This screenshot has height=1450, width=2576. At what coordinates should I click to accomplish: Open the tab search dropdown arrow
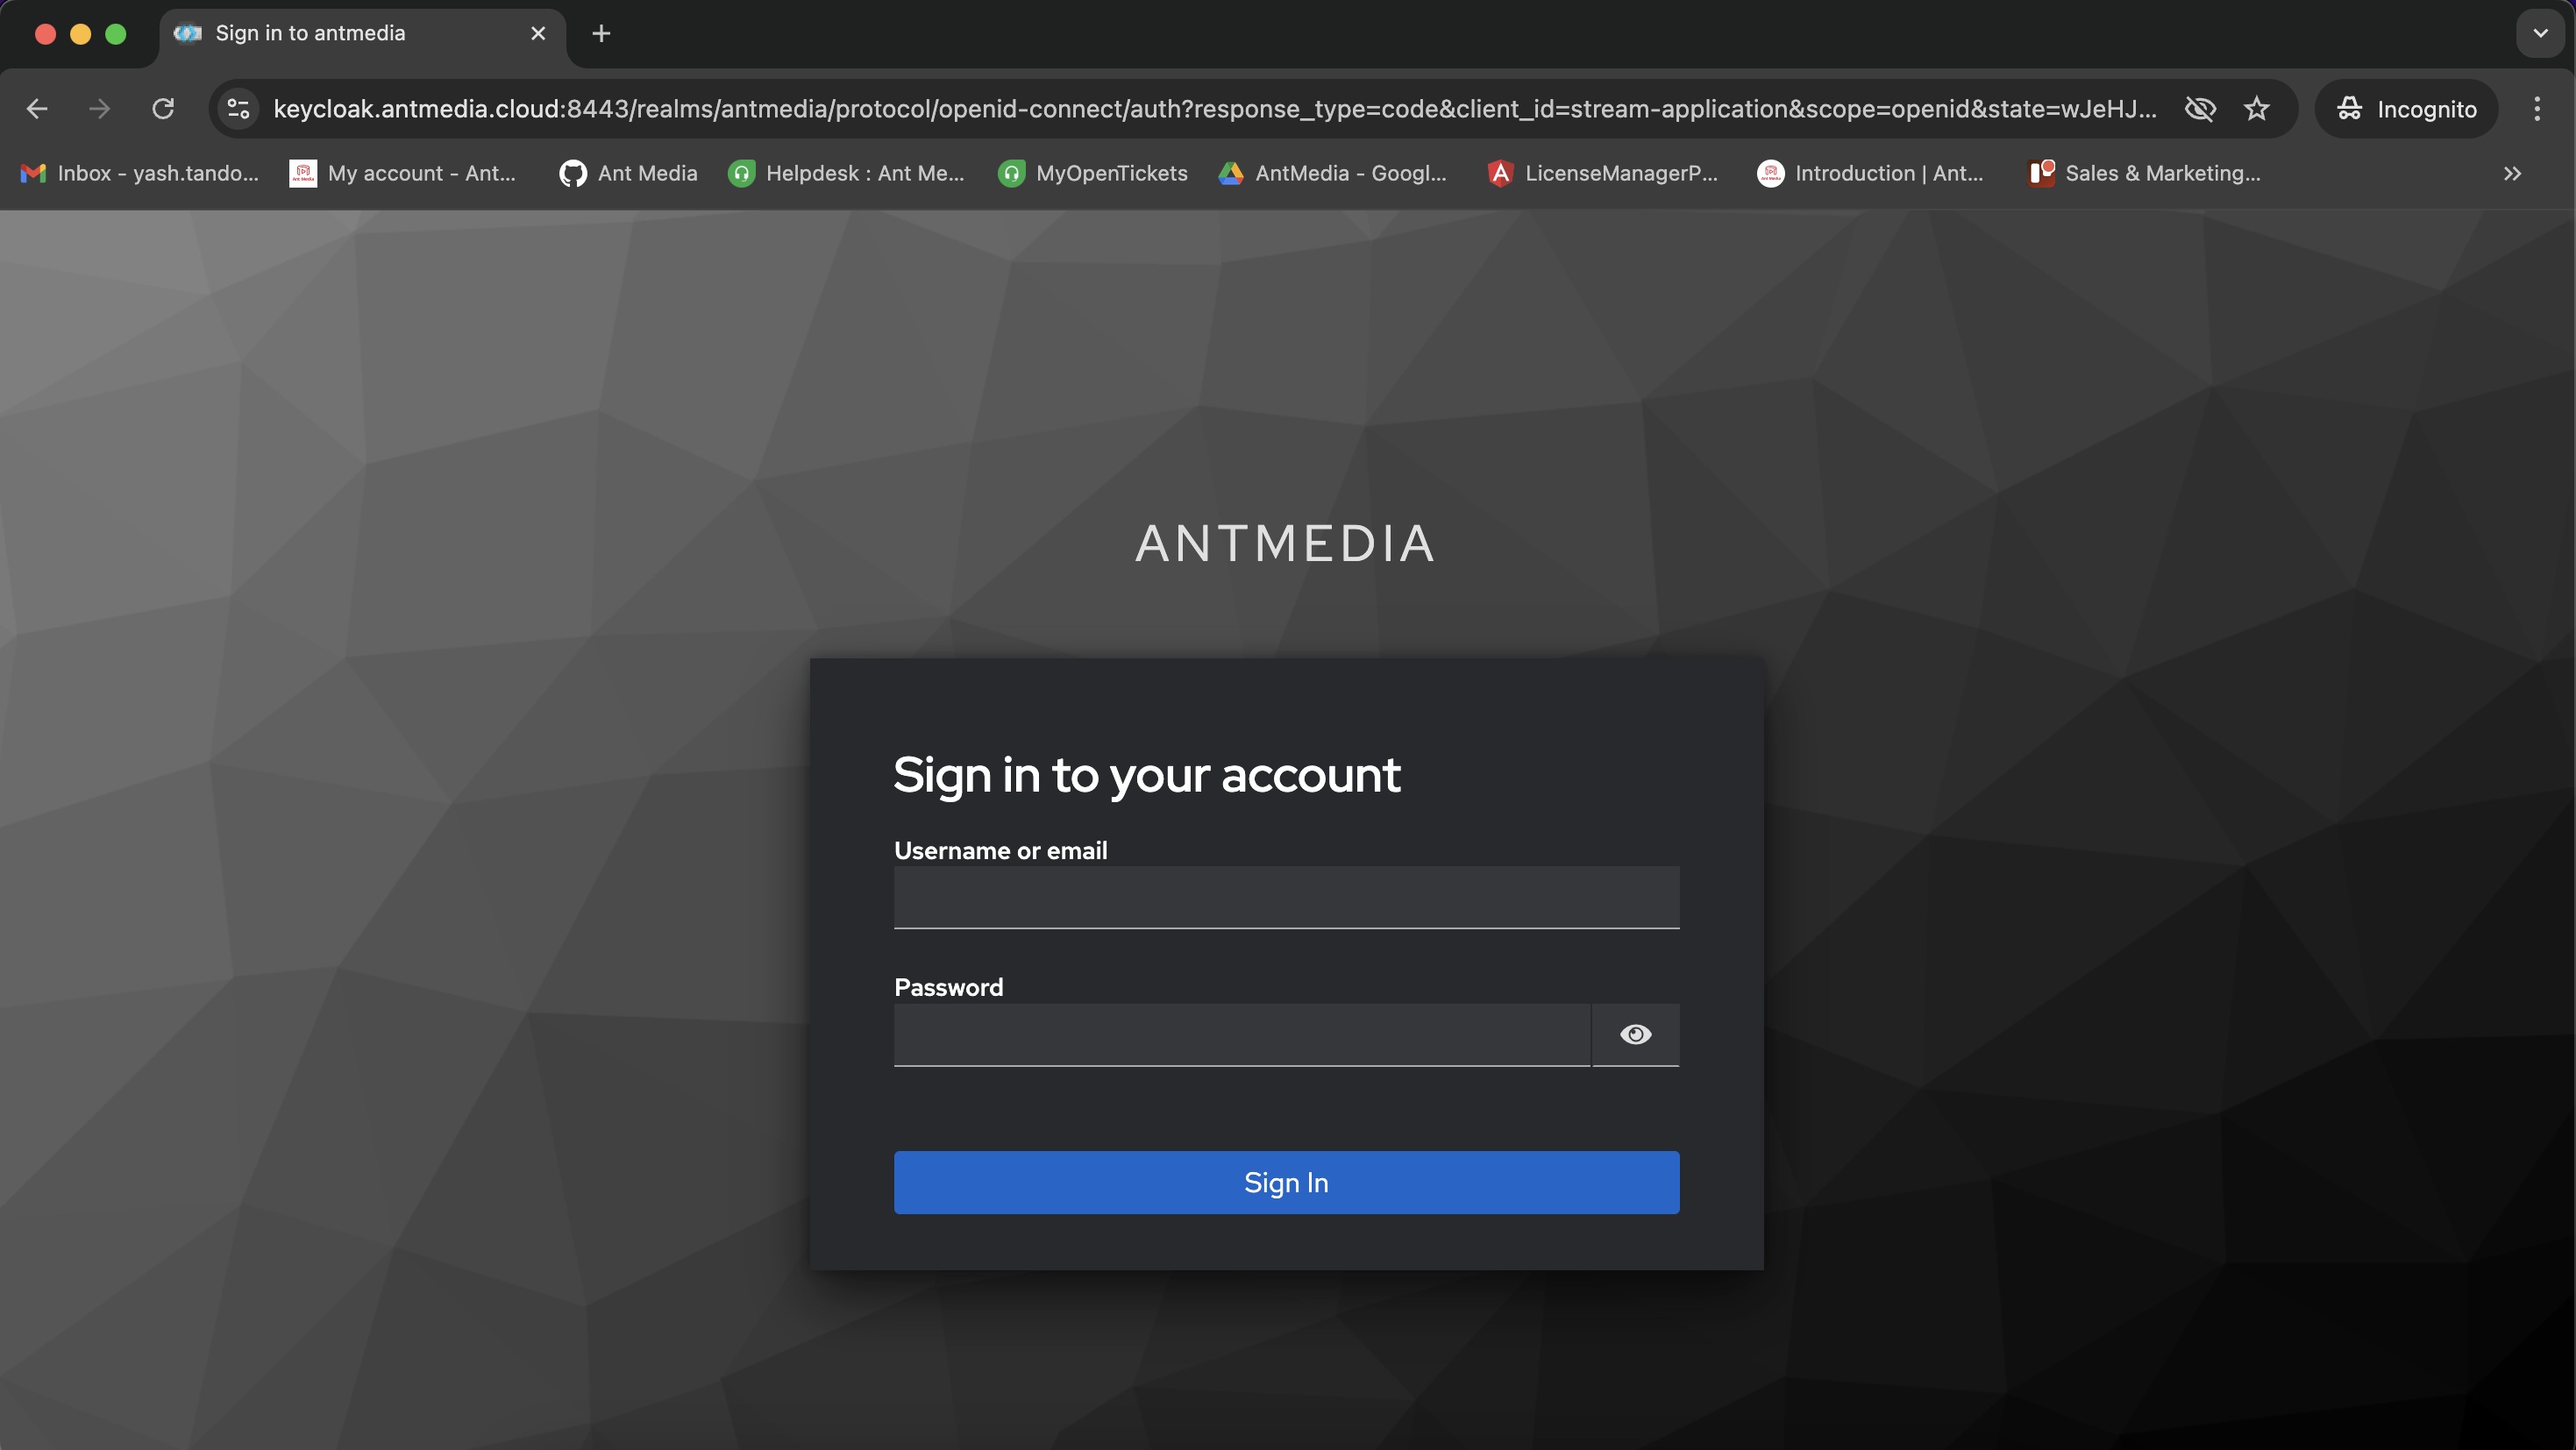click(2540, 34)
